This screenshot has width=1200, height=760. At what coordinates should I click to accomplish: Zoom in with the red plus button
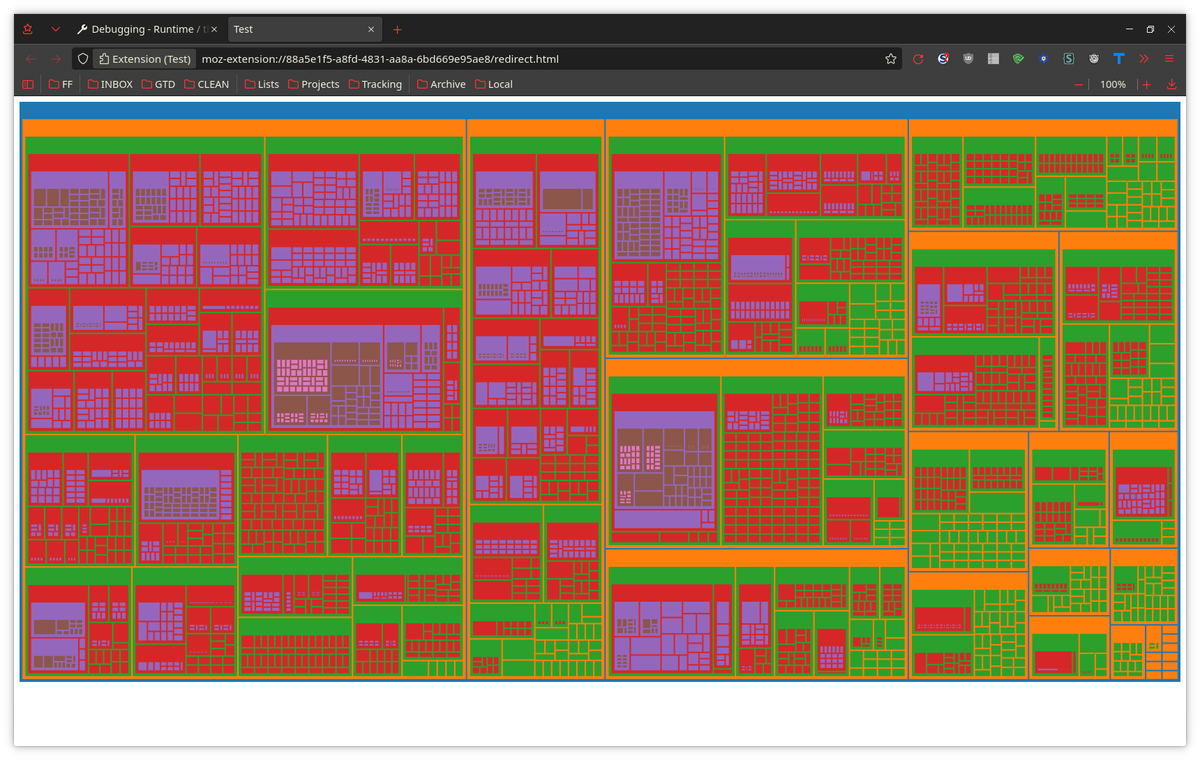(x=1146, y=85)
